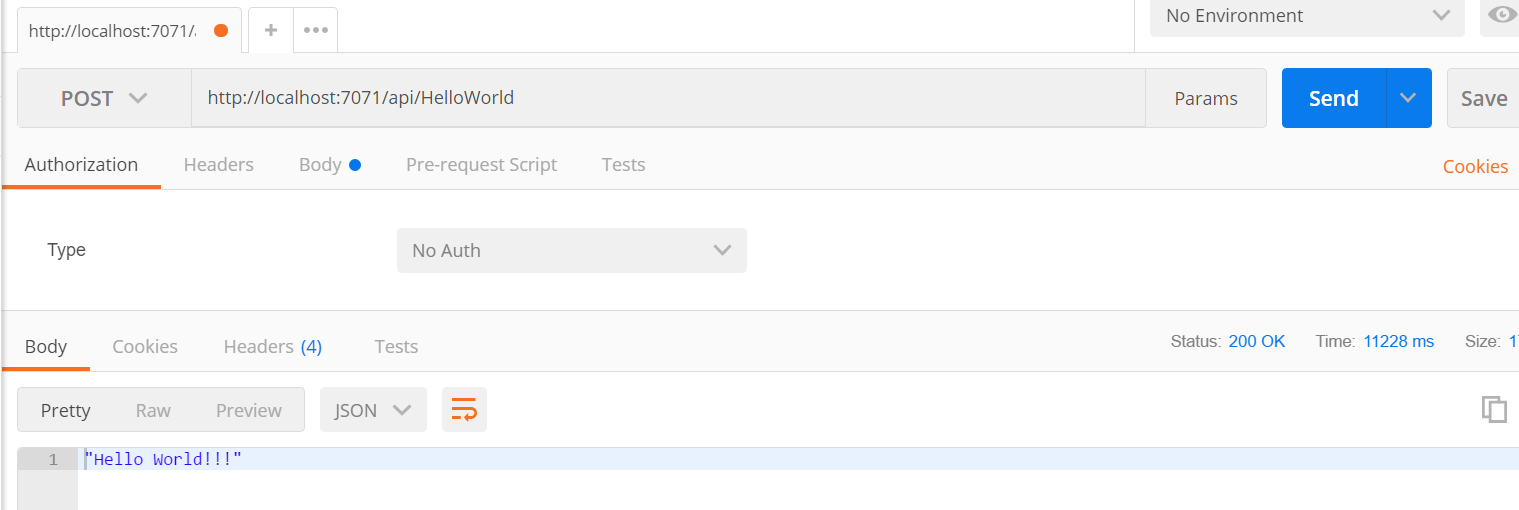Open a new request tab with plus icon
1519x510 pixels.
pyautogui.click(x=270, y=30)
